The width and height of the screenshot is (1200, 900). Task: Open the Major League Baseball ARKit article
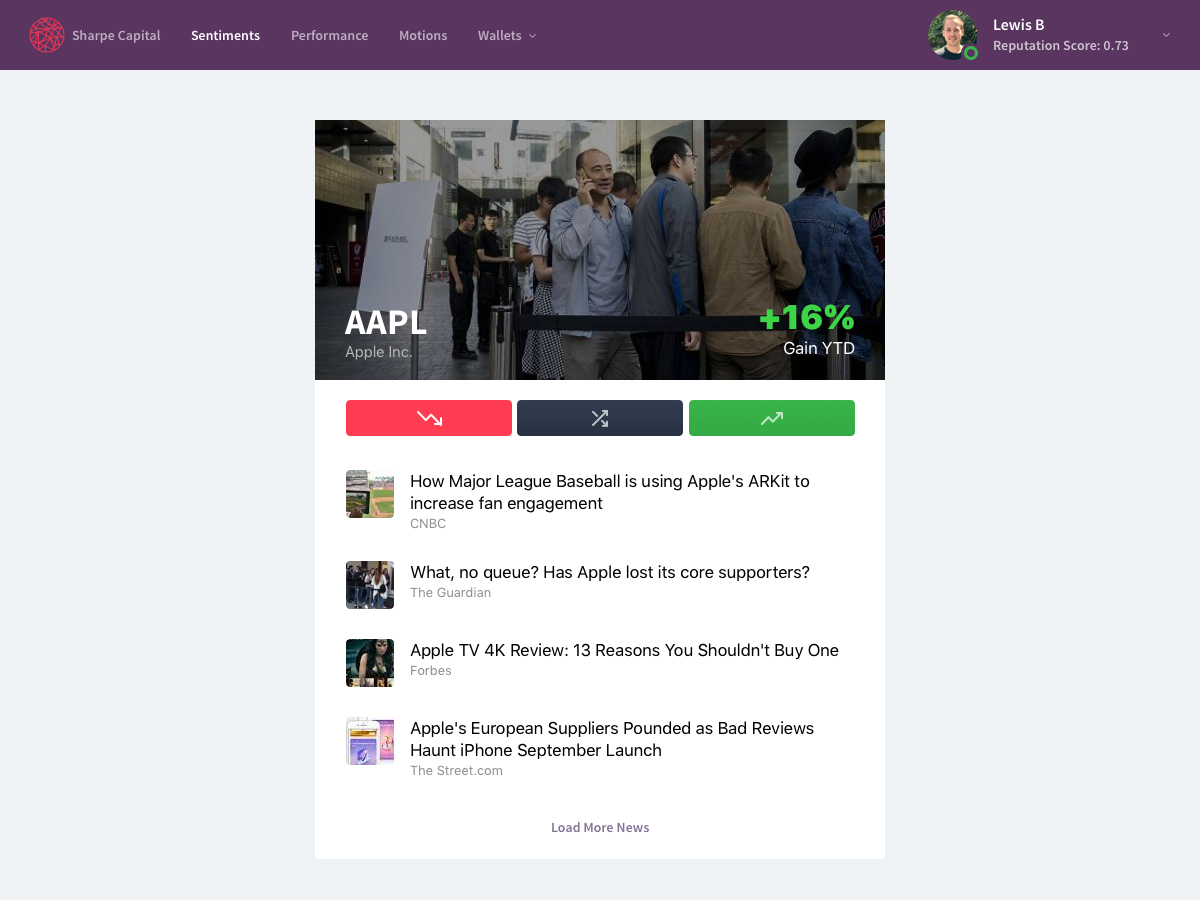tap(610, 492)
